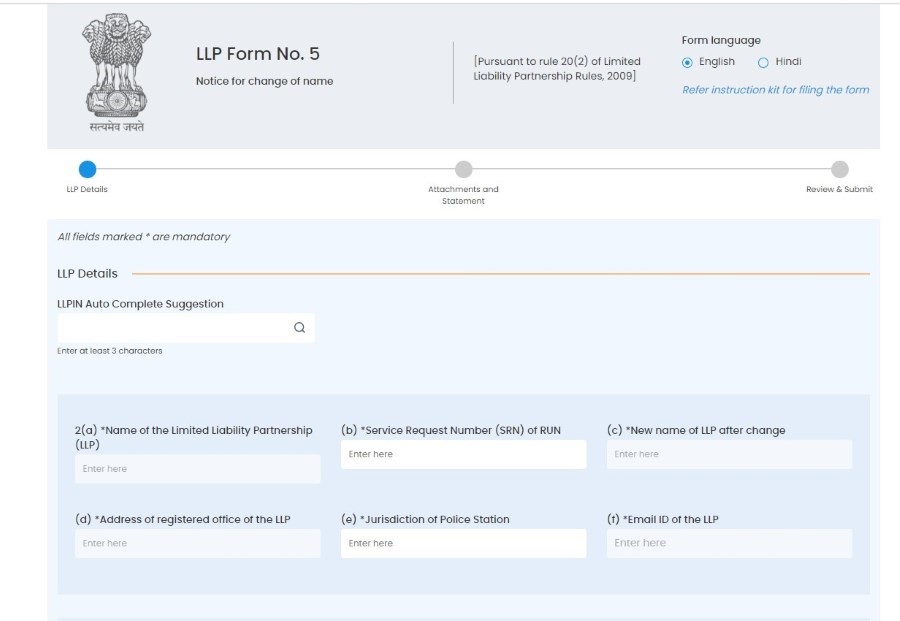Click the LLP Details step label

(87, 189)
